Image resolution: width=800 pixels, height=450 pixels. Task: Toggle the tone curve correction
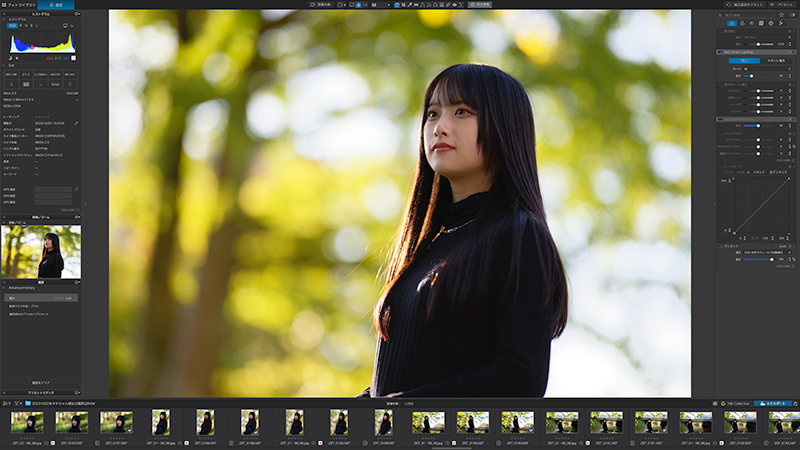pos(720,166)
